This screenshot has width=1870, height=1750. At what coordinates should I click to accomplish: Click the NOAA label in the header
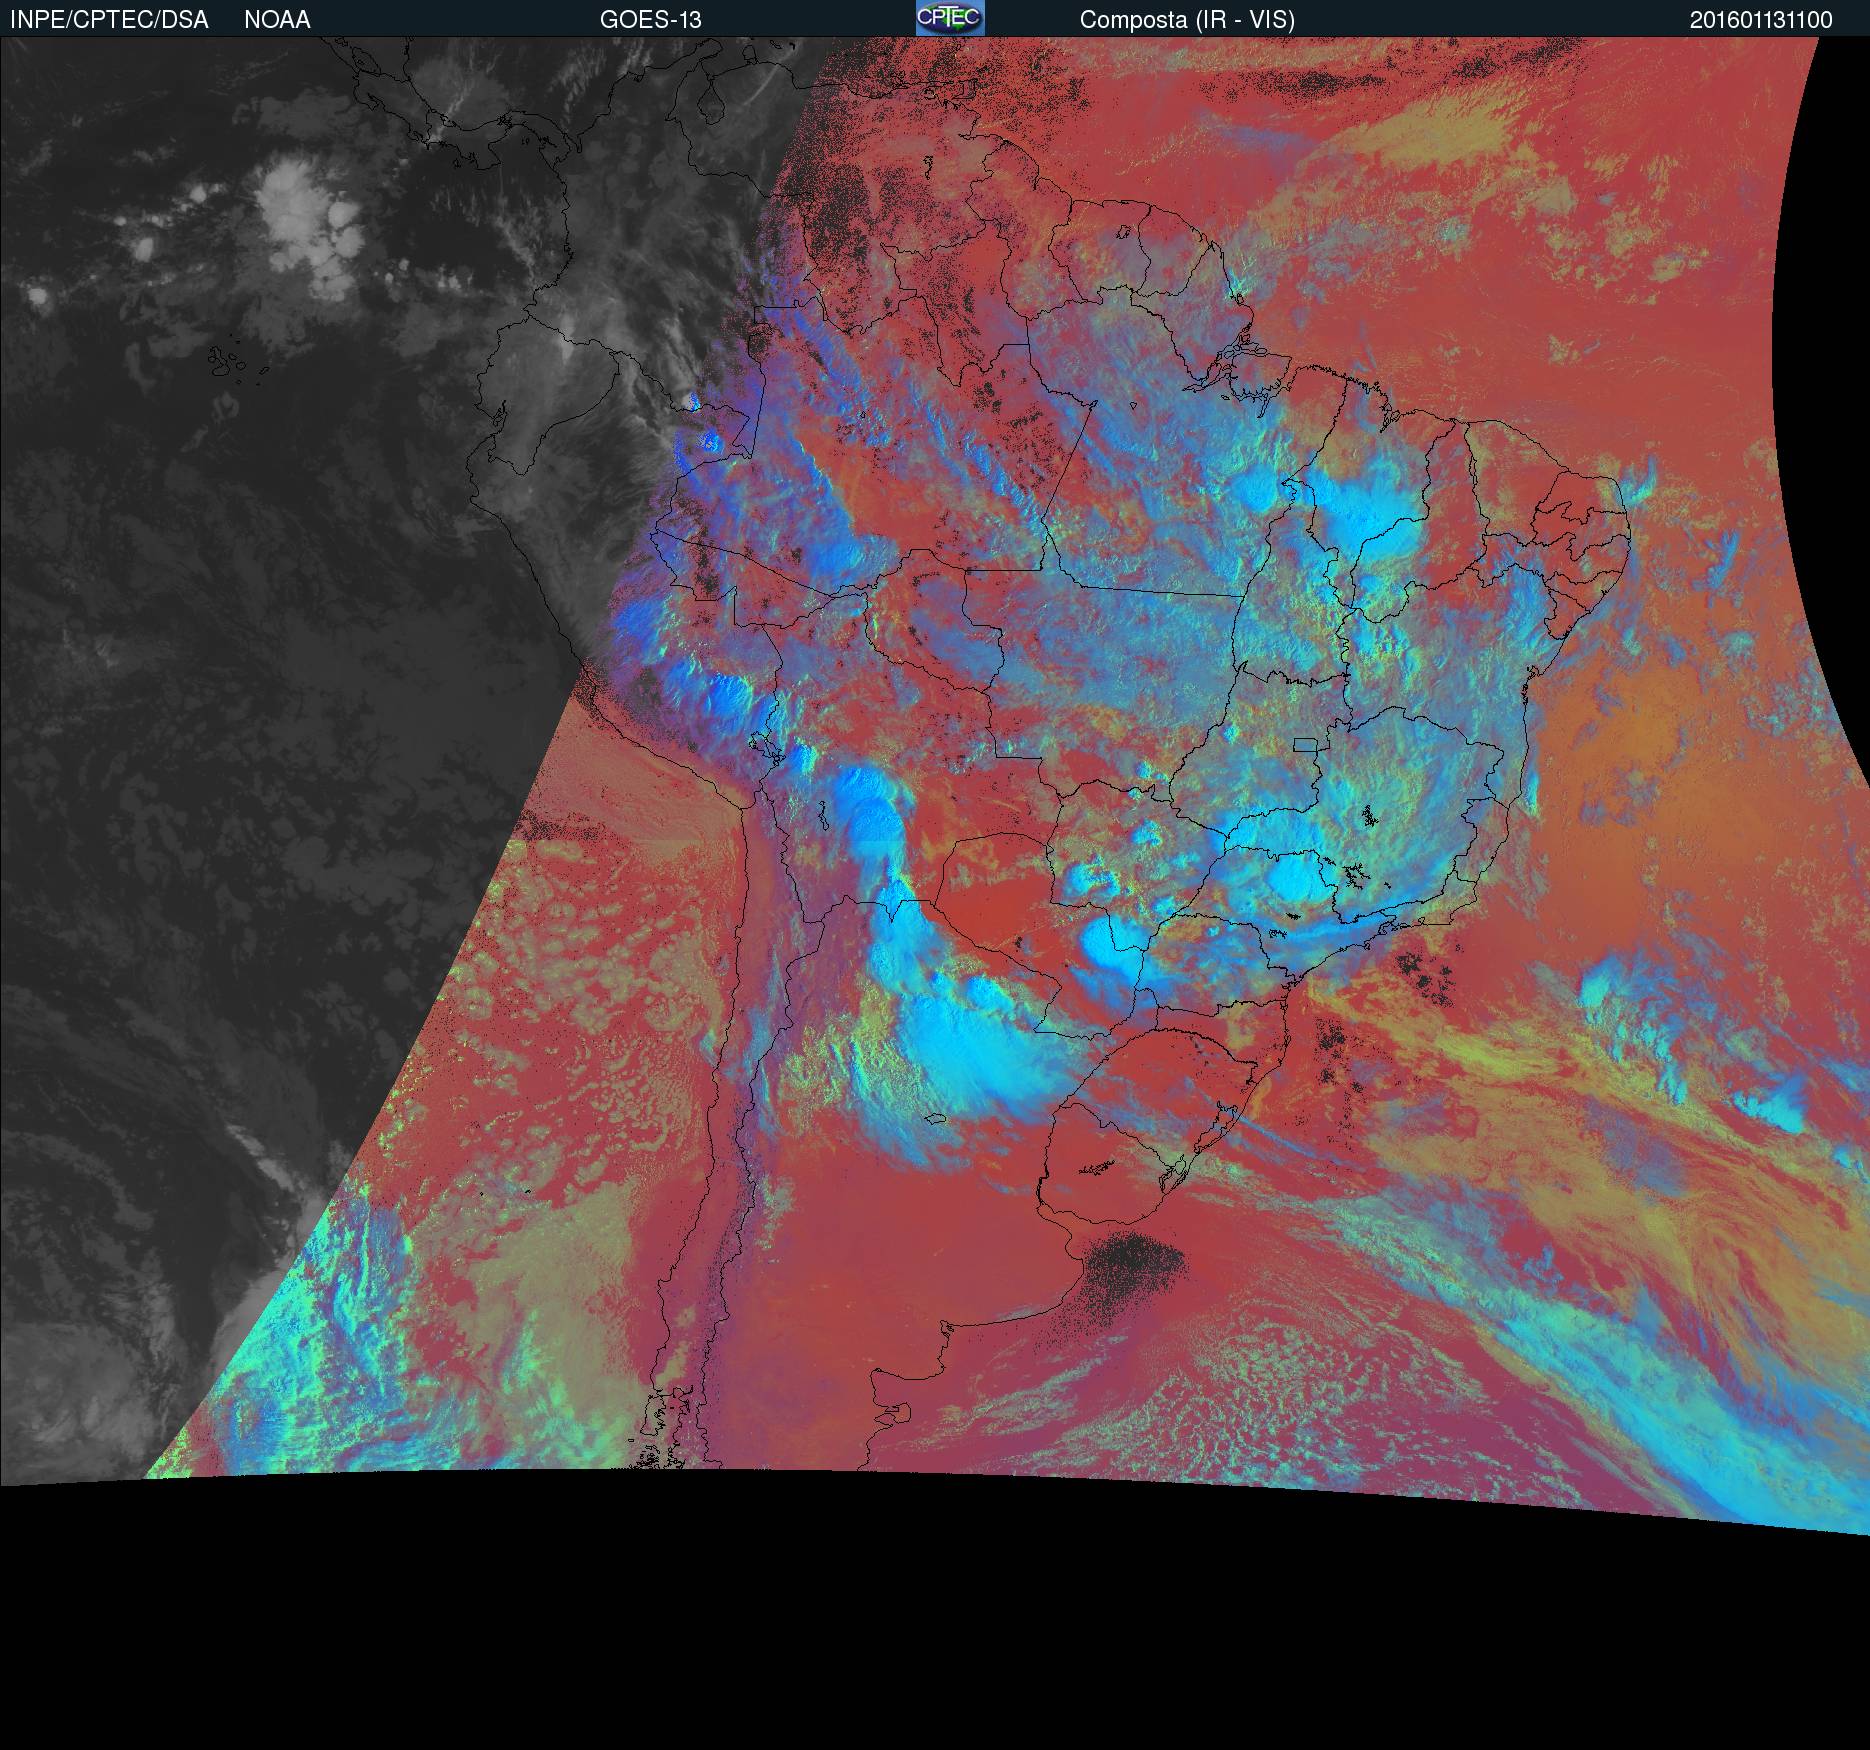click(277, 20)
